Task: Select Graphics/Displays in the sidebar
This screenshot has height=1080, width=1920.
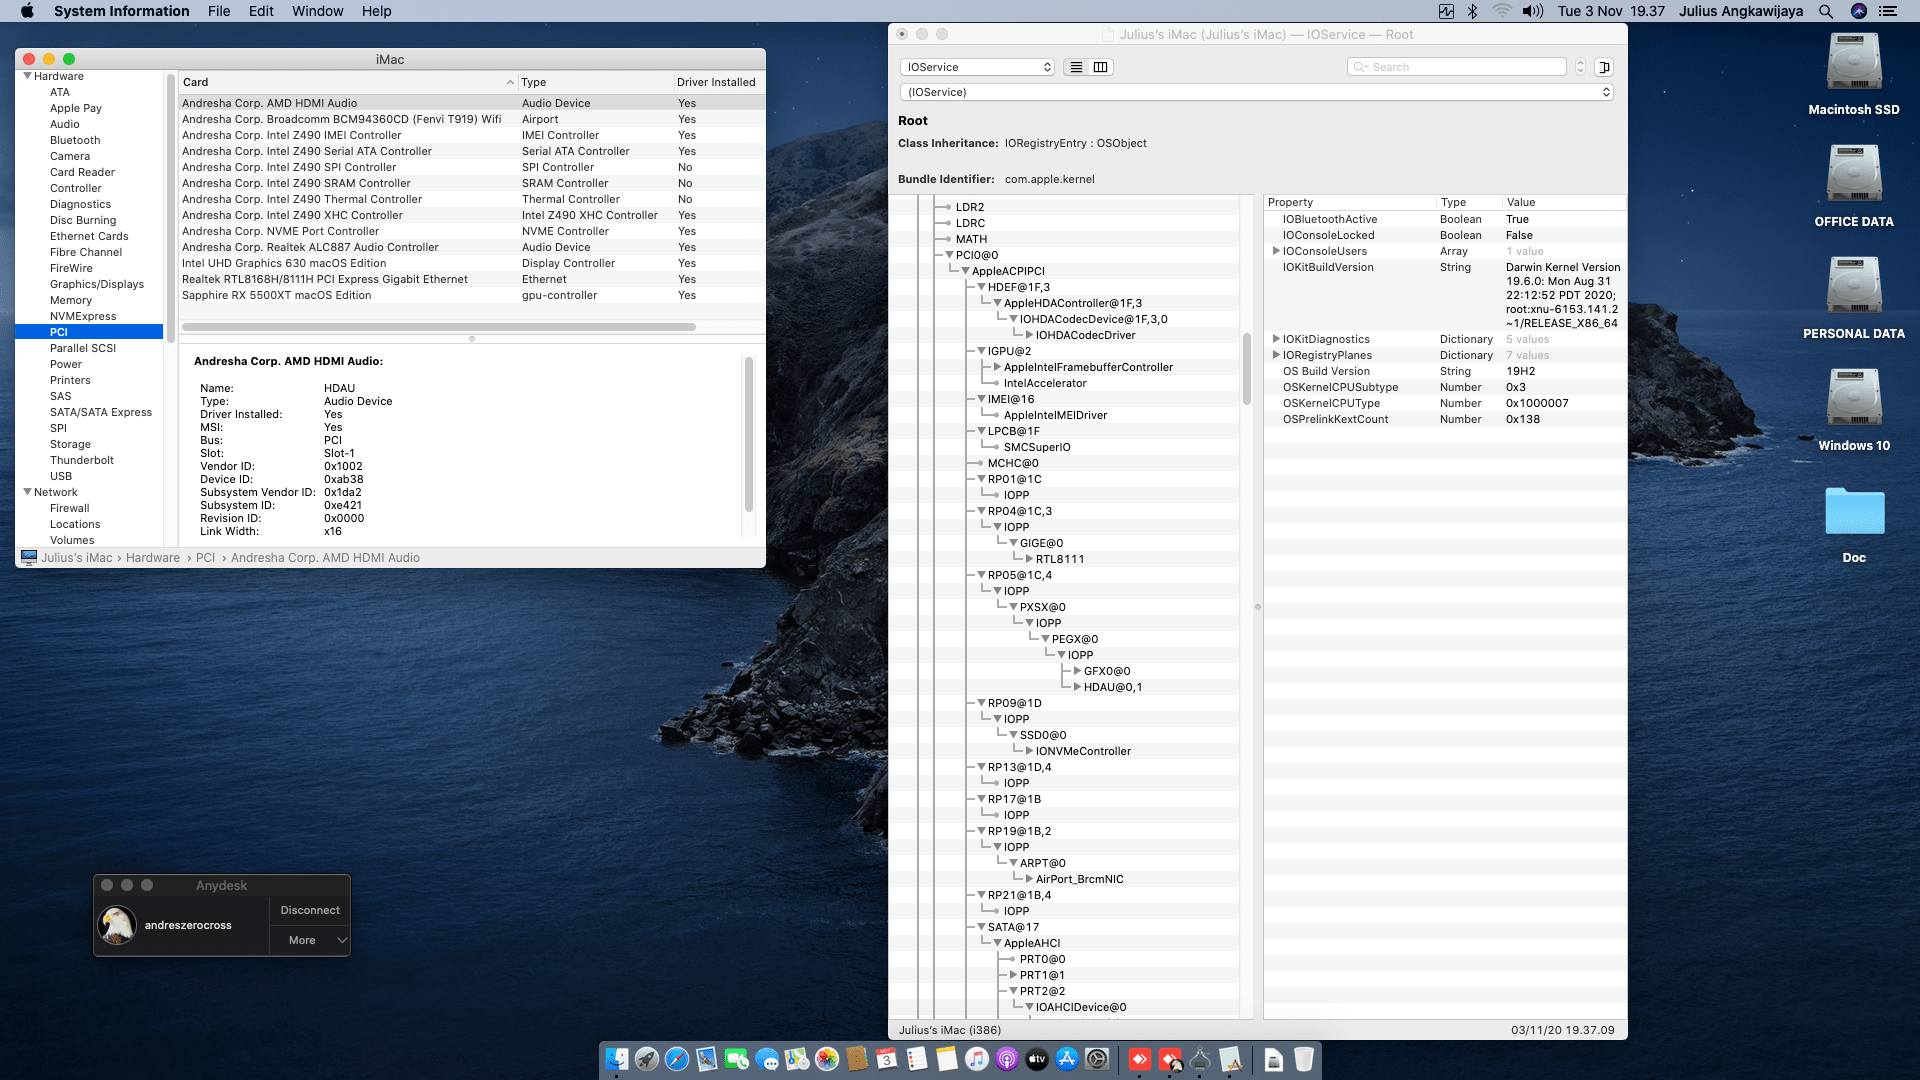Action: tap(97, 284)
